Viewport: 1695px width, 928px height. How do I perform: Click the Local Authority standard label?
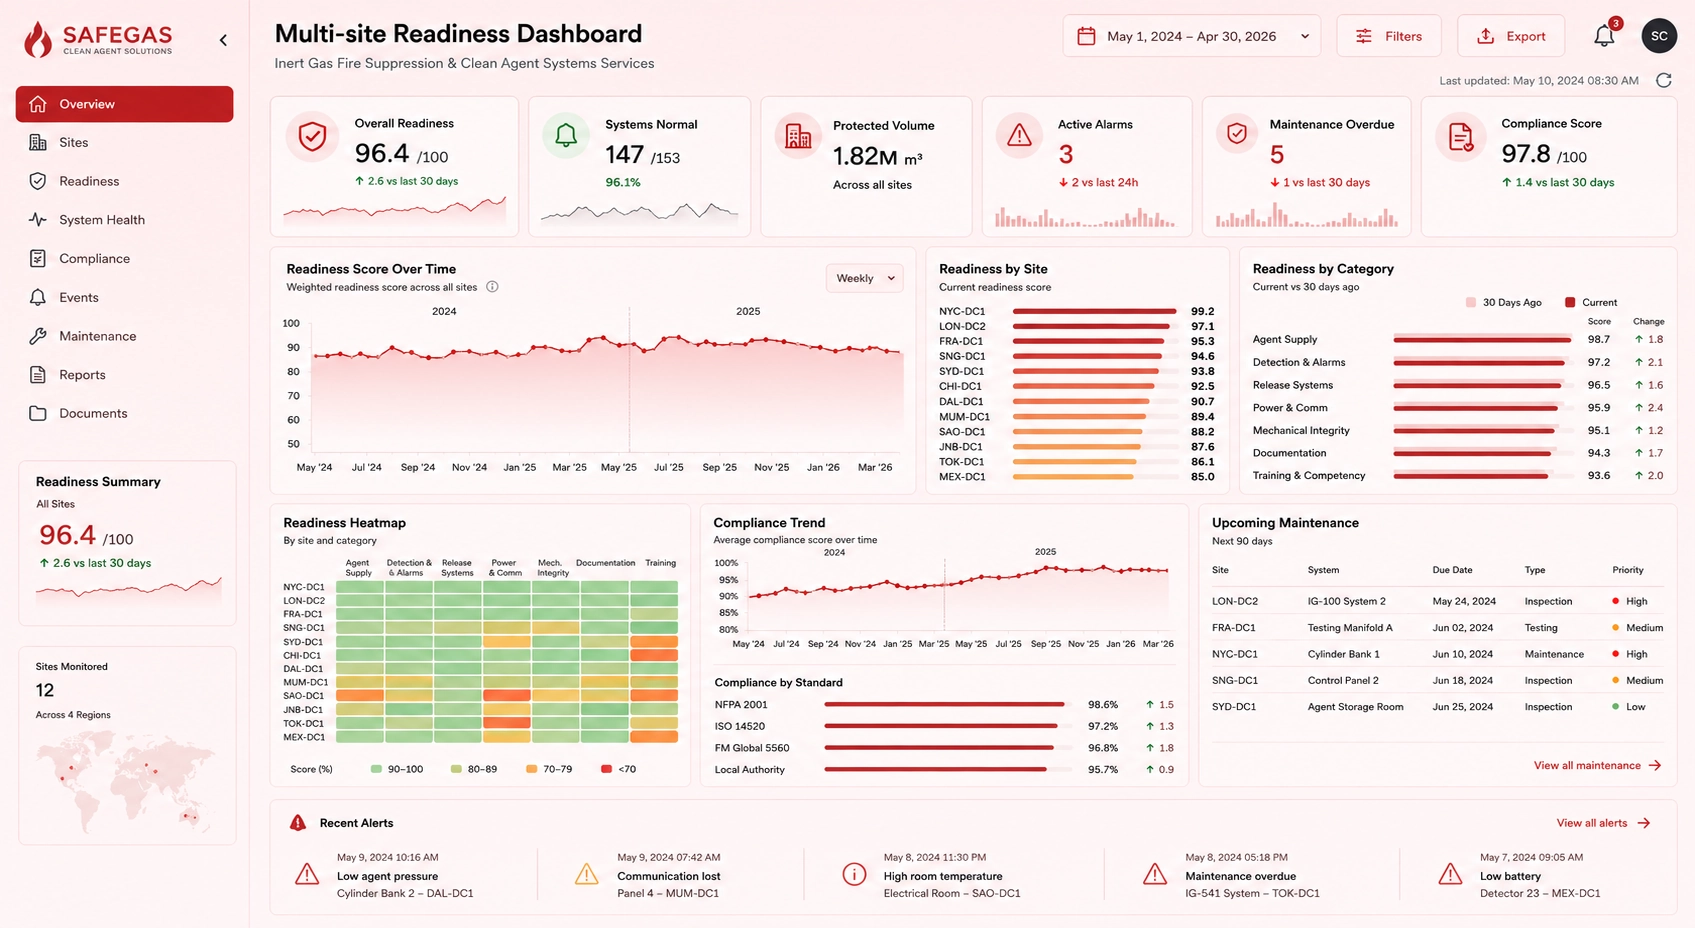[749, 770]
